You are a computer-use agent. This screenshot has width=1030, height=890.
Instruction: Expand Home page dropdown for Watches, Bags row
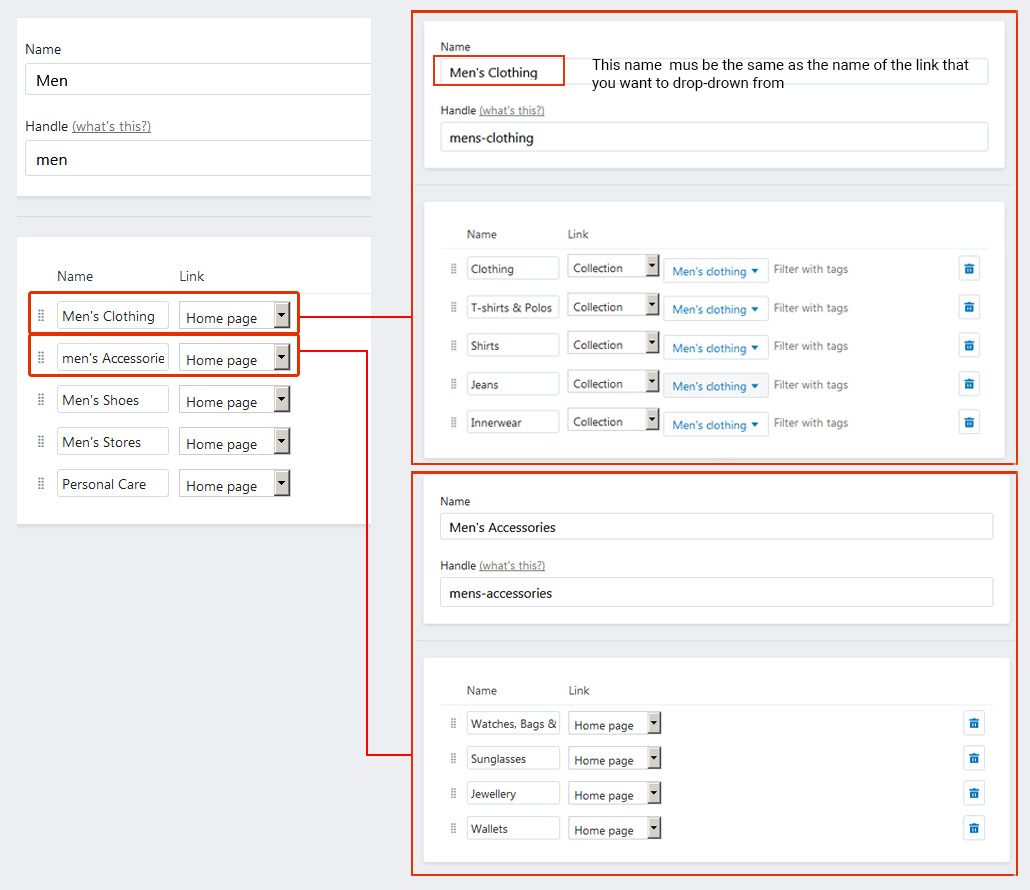614,724
